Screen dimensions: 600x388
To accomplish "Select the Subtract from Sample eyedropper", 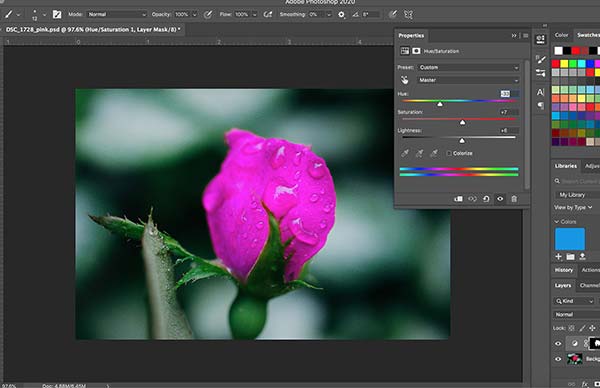I will click(x=434, y=153).
